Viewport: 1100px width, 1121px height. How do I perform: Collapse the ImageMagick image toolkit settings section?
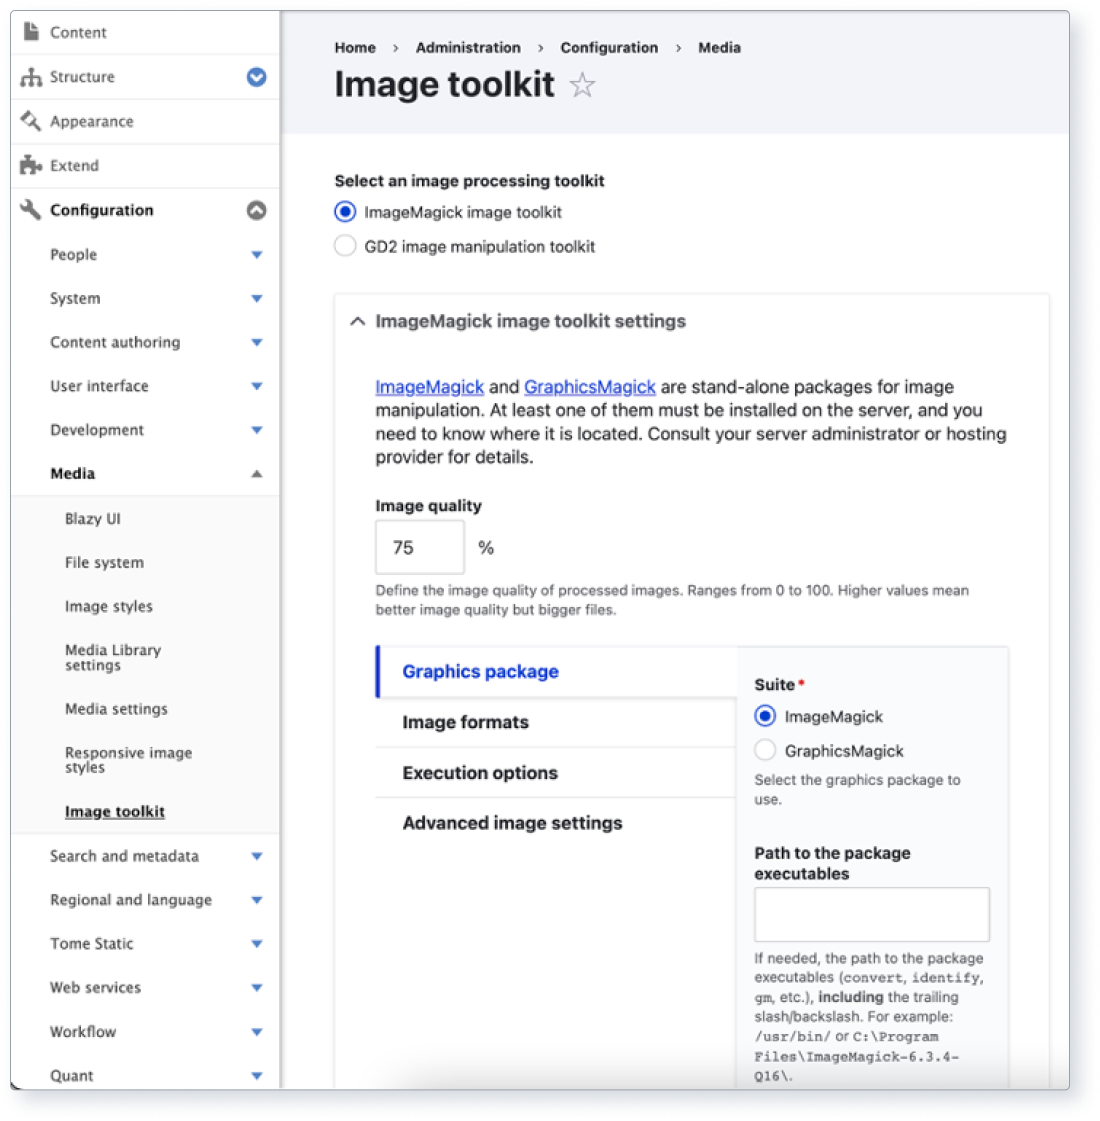click(x=357, y=322)
